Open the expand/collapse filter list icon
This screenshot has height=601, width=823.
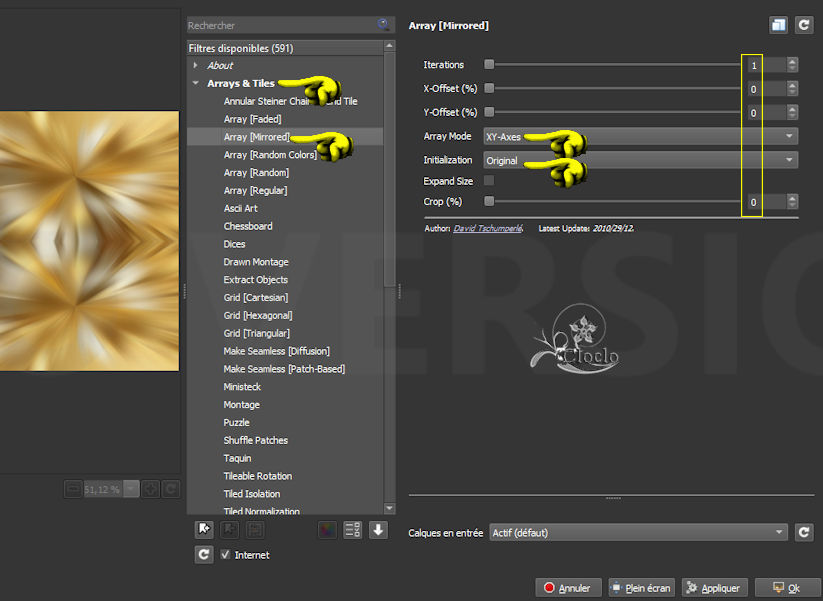(x=352, y=530)
